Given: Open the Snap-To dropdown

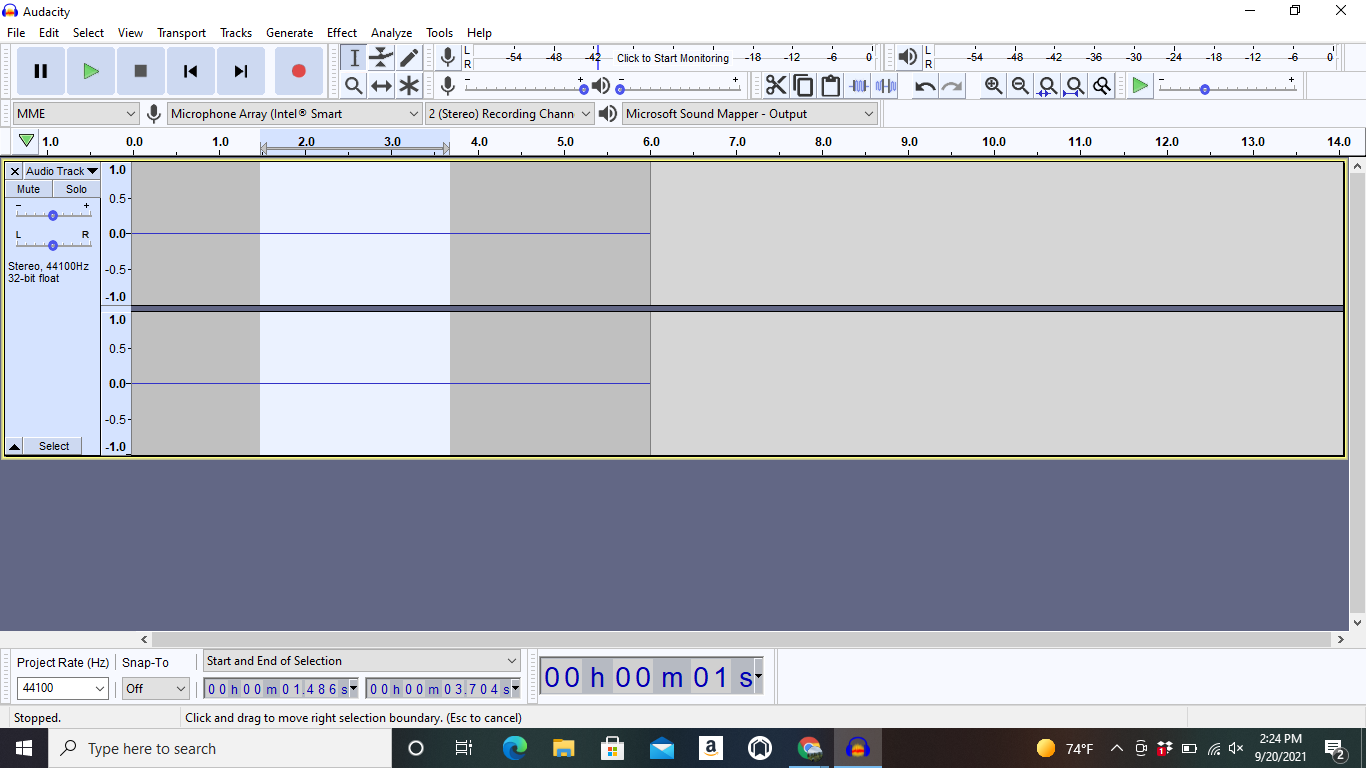Looking at the screenshot, I should point(155,688).
